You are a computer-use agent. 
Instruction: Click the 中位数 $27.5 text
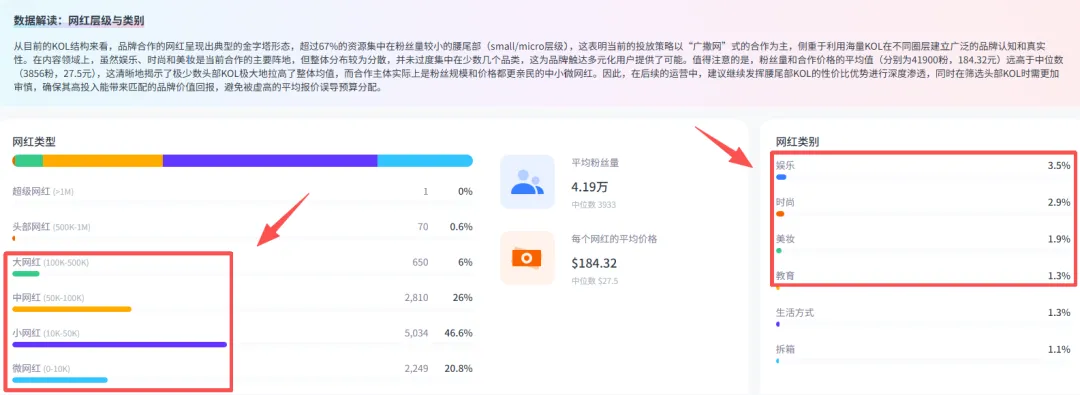(595, 281)
